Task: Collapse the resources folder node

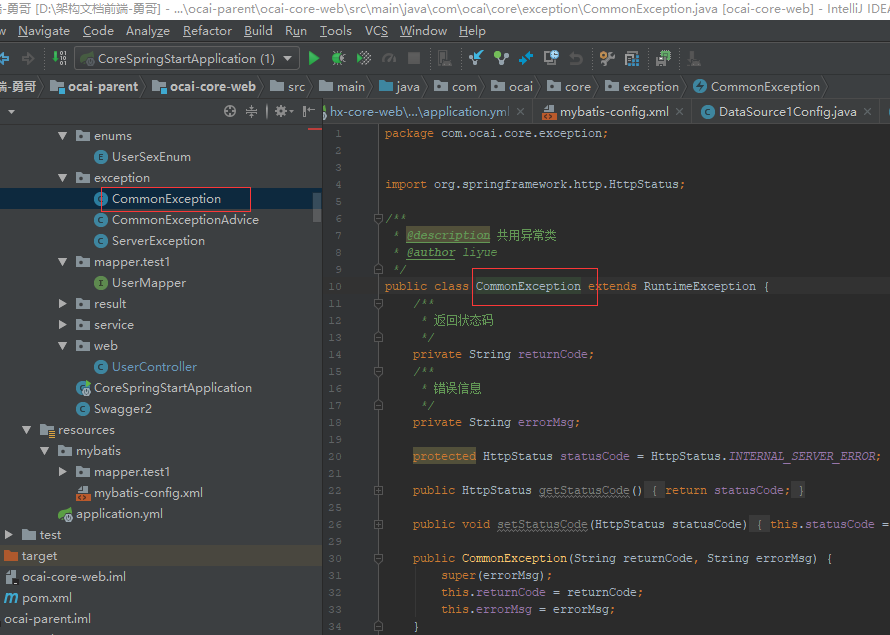Action: tap(27, 430)
